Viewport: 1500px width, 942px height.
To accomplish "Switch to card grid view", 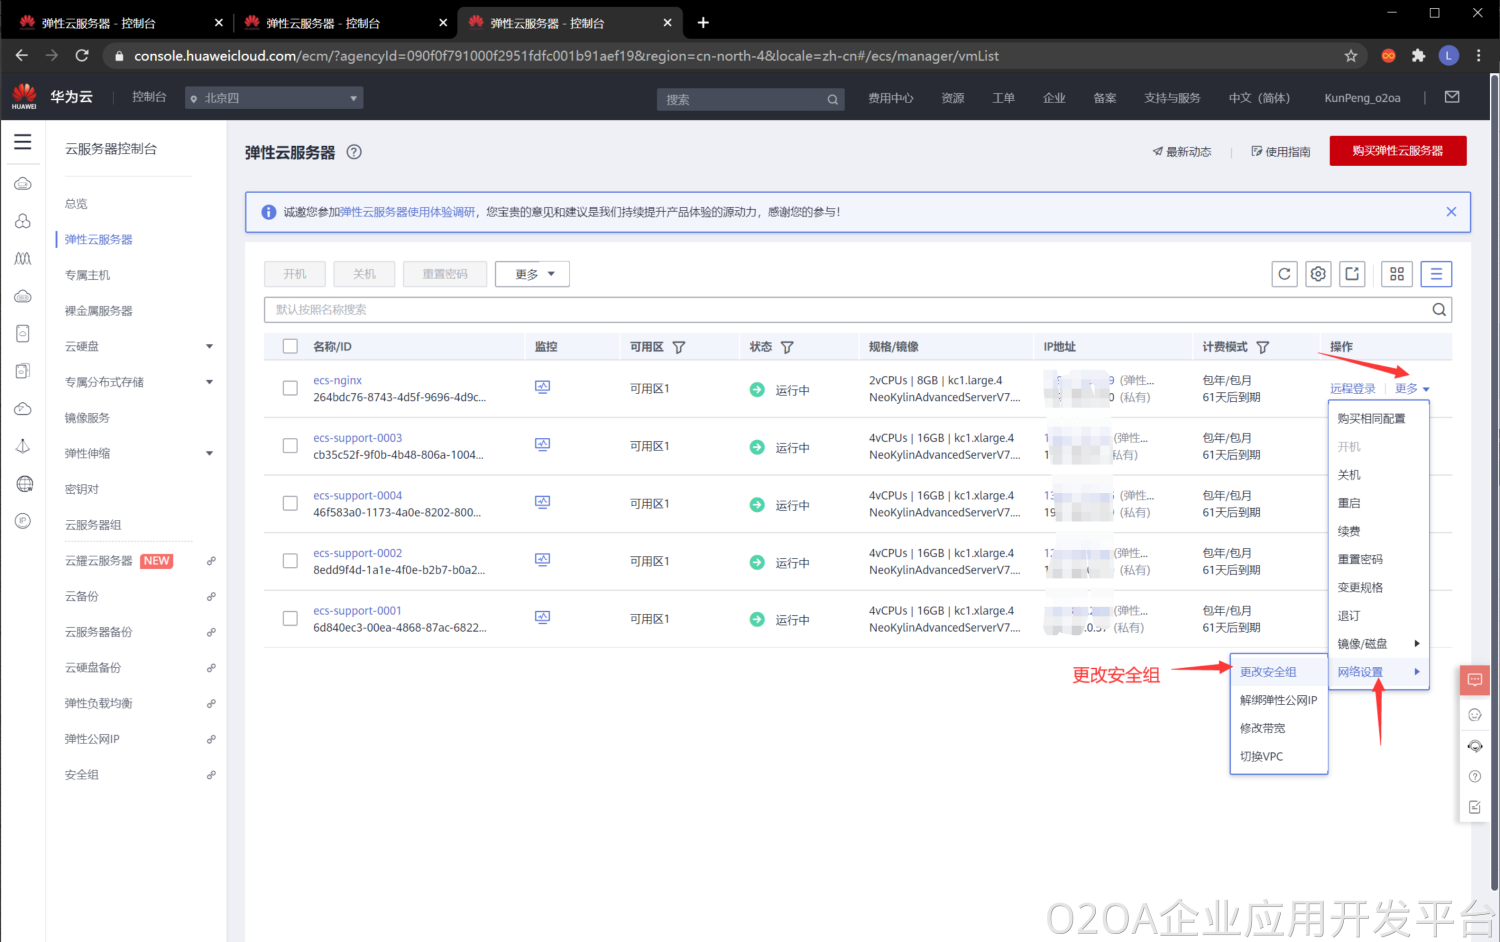I will pos(1397,274).
